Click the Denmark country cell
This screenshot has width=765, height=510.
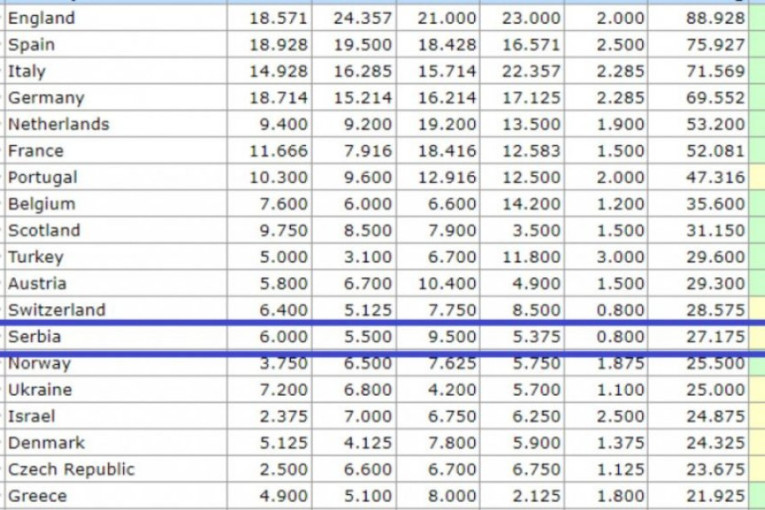46,443
